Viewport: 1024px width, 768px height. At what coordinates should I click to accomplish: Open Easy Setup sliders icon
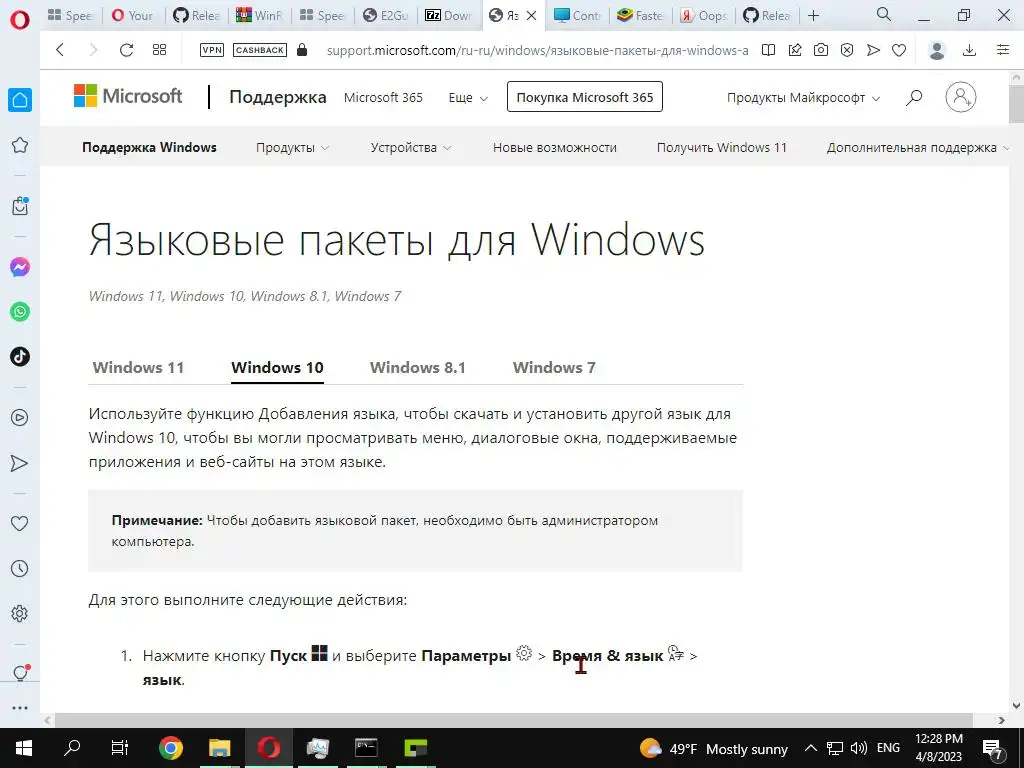click(1003, 50)
